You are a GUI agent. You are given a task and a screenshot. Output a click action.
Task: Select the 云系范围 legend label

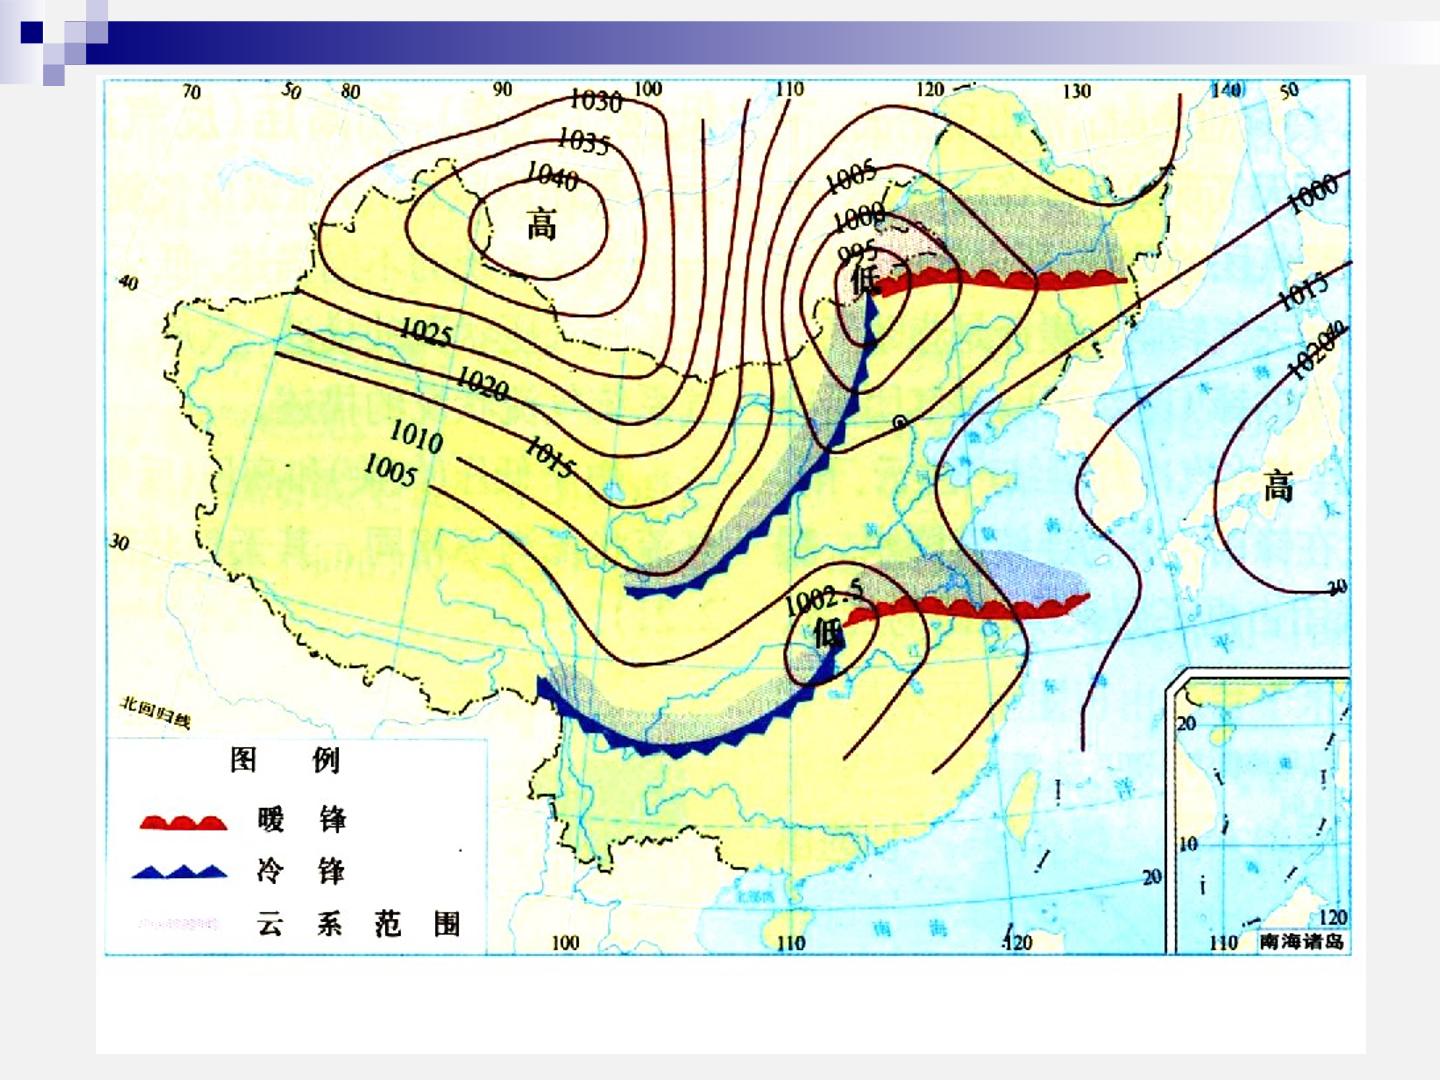click(x=359, y=923)
